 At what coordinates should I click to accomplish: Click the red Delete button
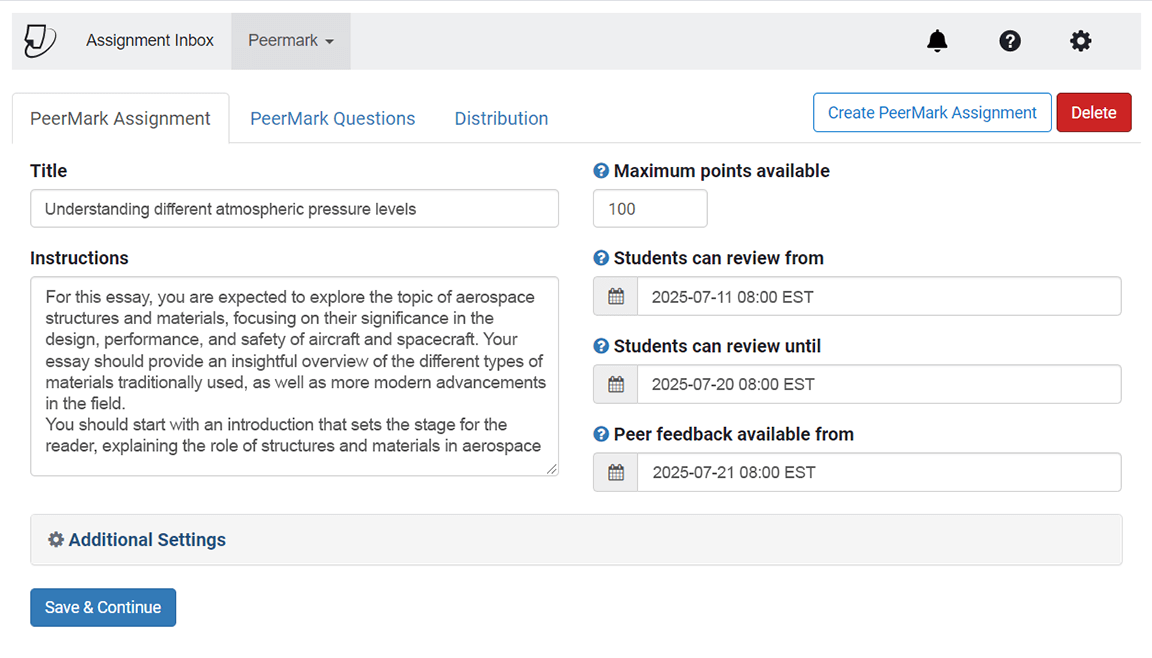[x=1093, y=113]
